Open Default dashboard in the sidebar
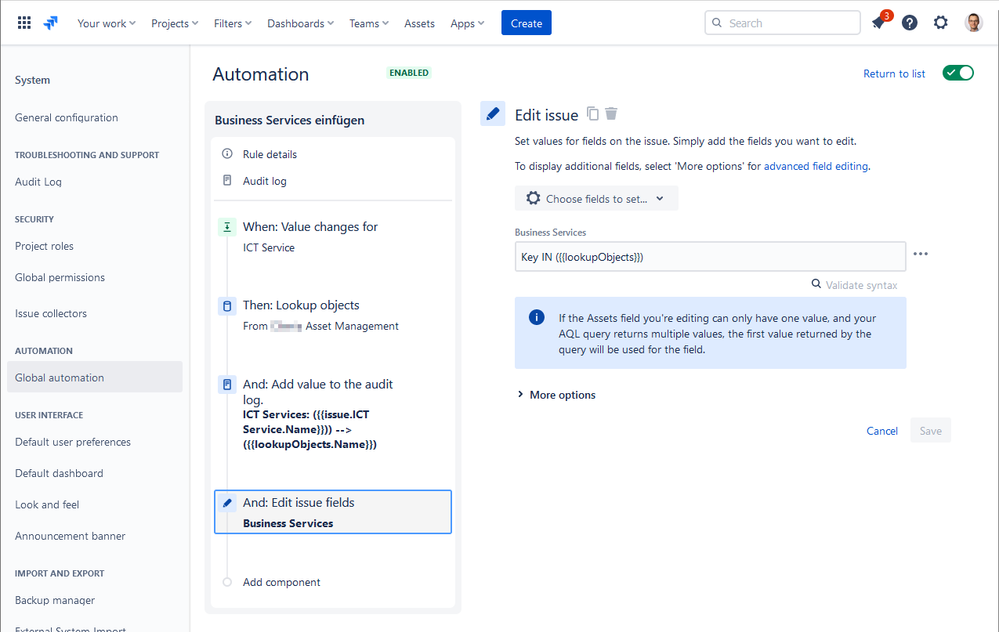 (59, 473)
